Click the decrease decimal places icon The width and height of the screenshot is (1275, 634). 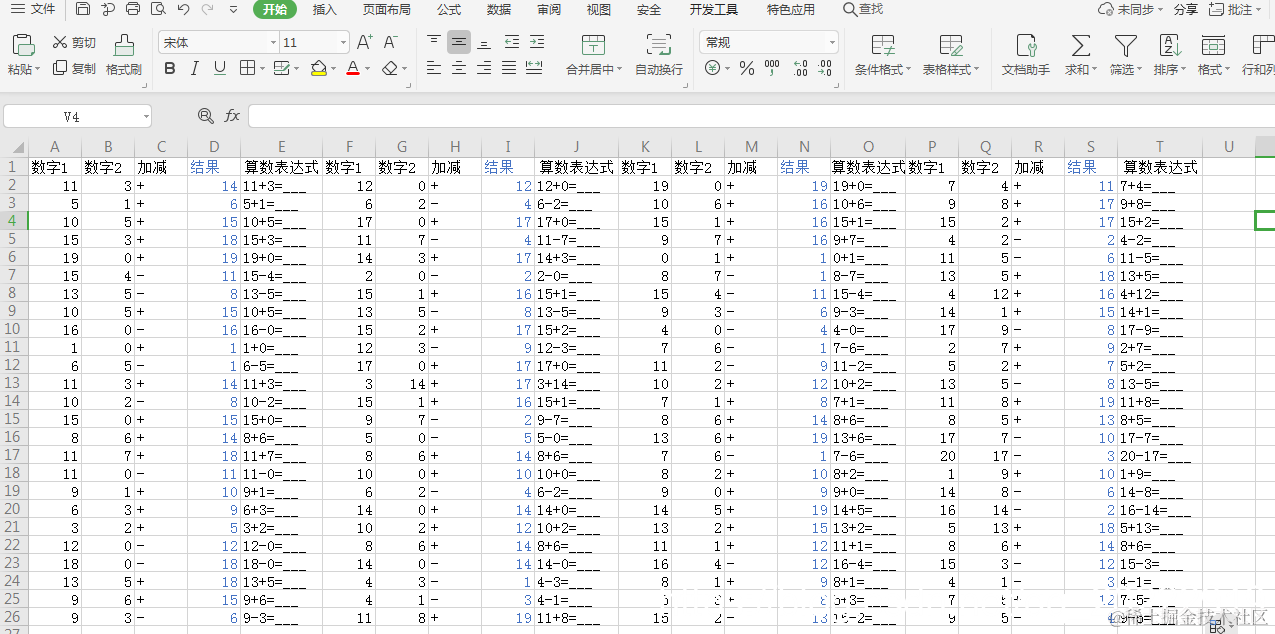click(x=825, y=68)
